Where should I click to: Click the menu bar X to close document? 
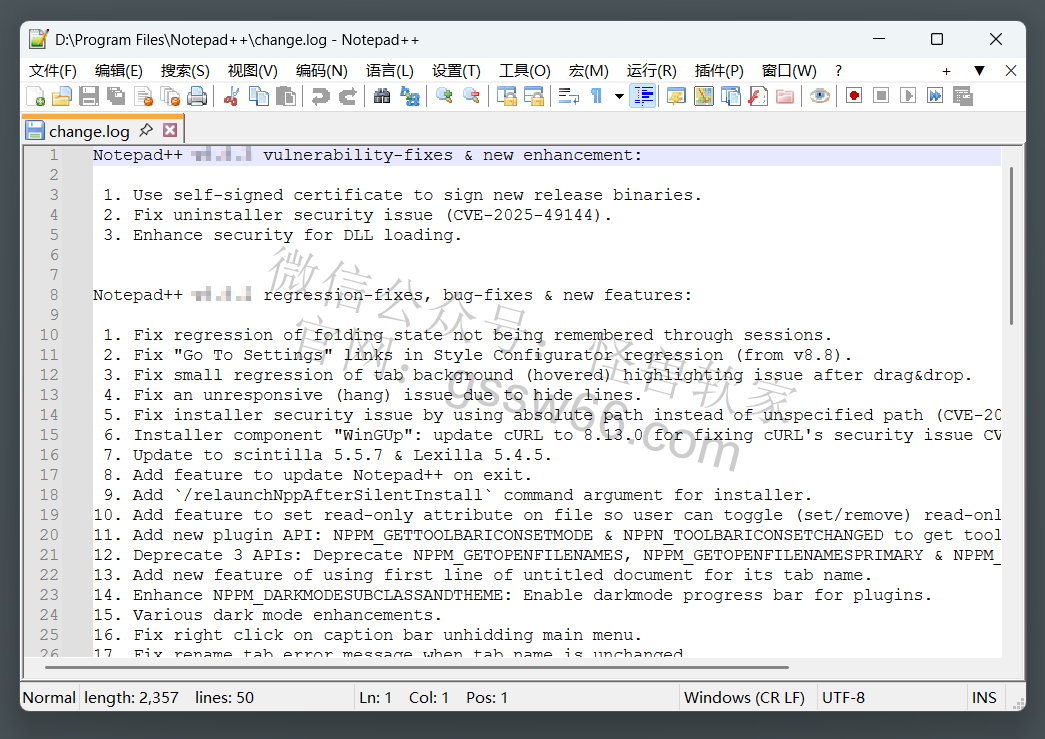point(1011,71)
